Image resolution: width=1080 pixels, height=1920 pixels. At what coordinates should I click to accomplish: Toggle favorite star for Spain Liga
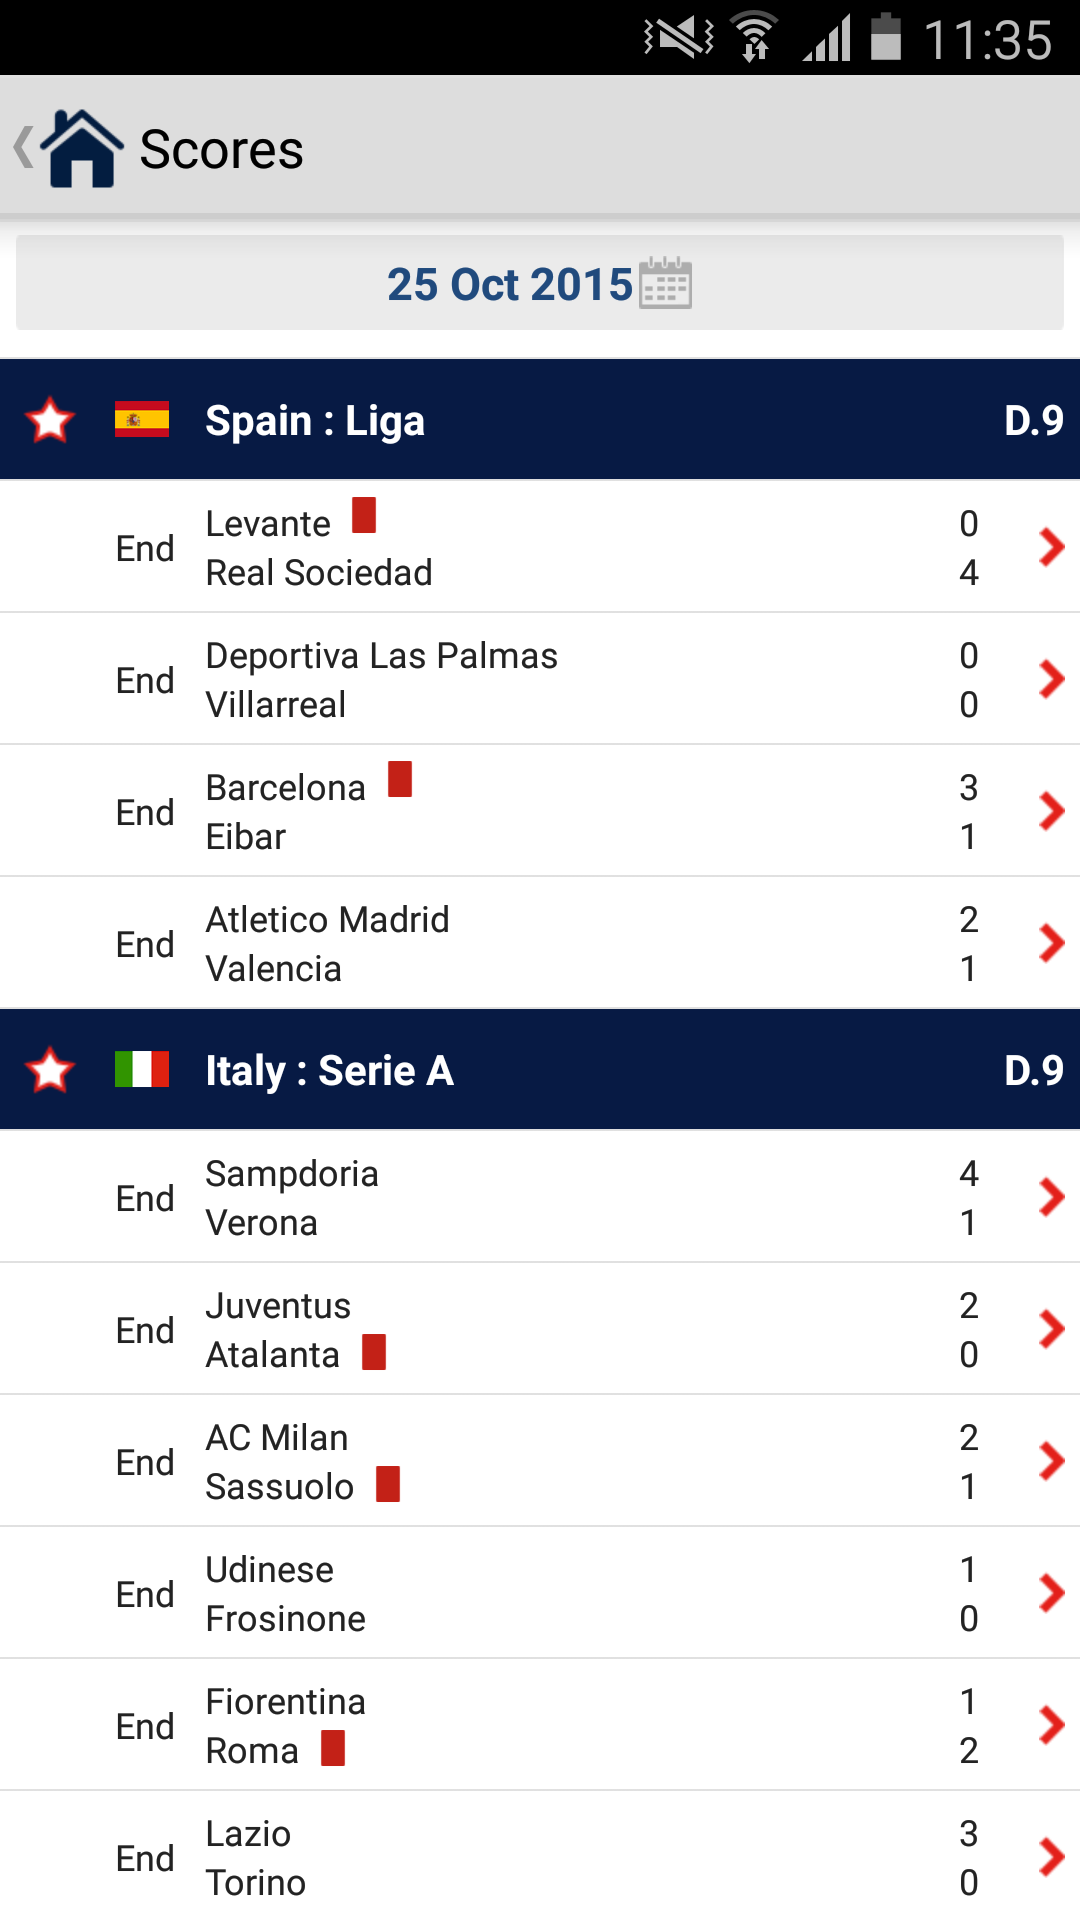(50, 420)
